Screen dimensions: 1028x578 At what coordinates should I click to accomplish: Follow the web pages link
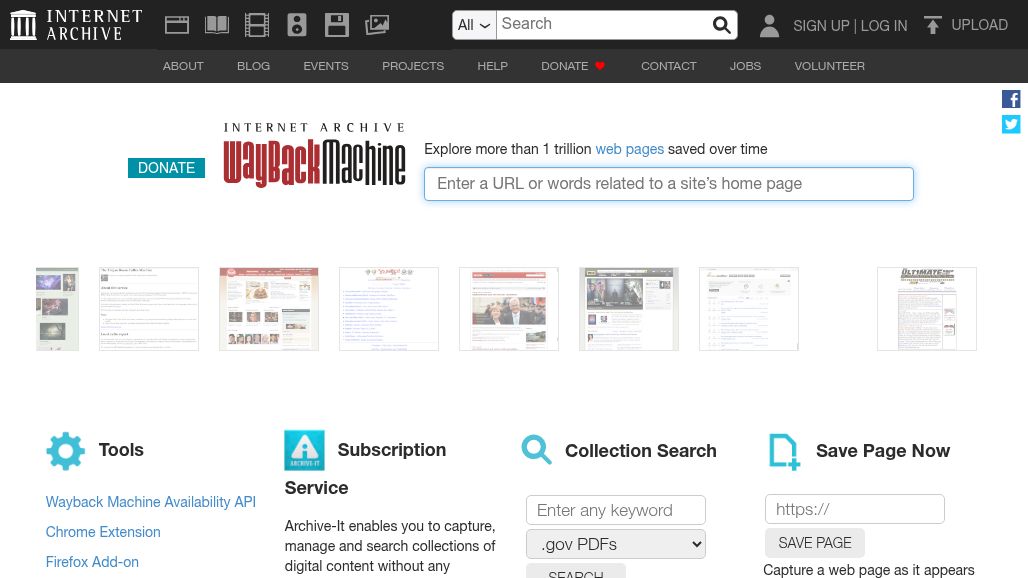(x=629, y=149)
